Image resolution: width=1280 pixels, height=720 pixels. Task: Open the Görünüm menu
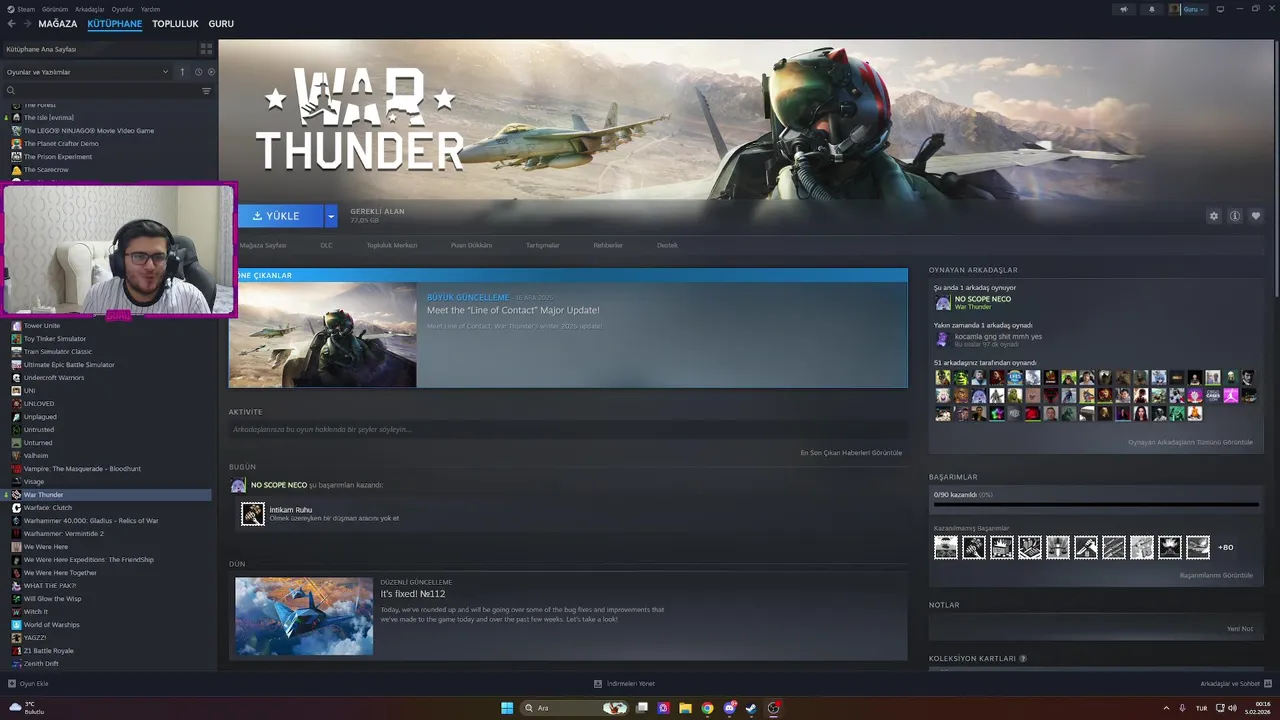click(55, 9)
